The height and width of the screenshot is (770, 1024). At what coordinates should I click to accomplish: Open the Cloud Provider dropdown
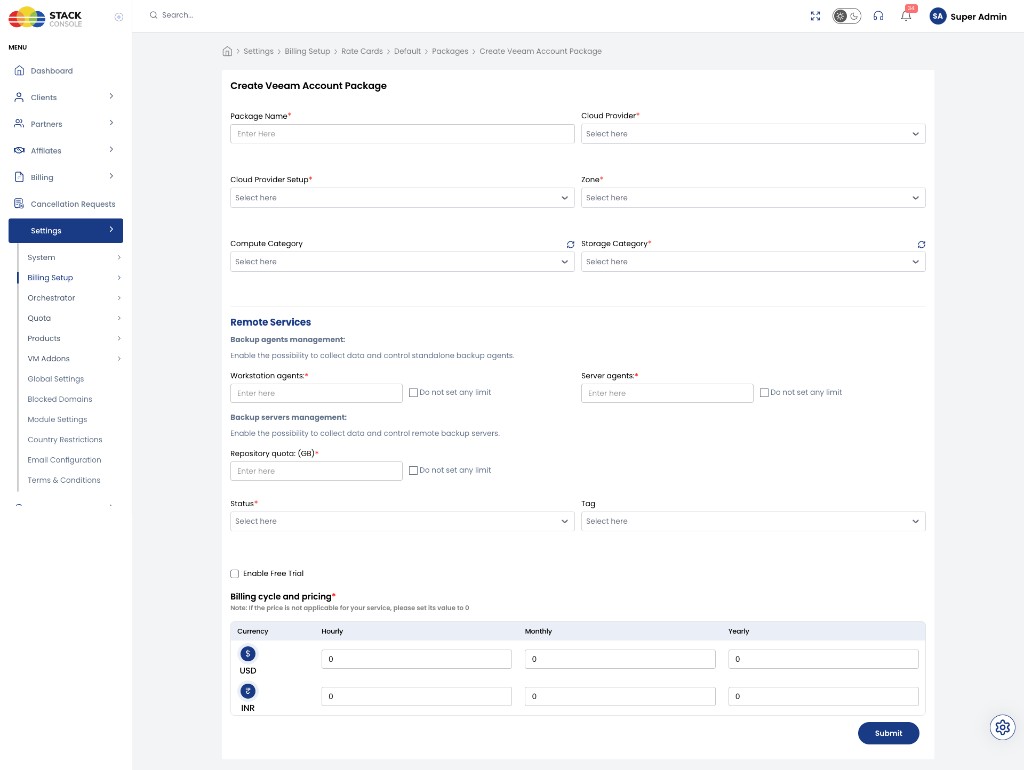coord(753,134)
